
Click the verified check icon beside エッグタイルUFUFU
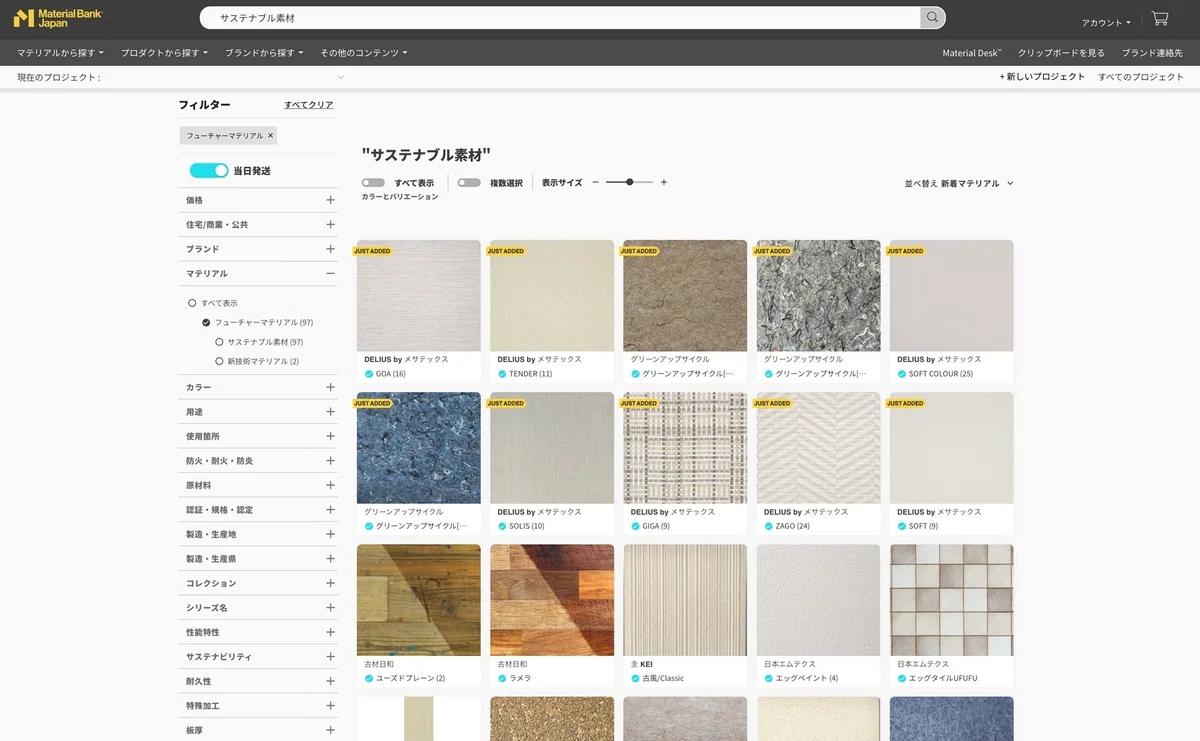pyautogui.click(x=902, y=678)
